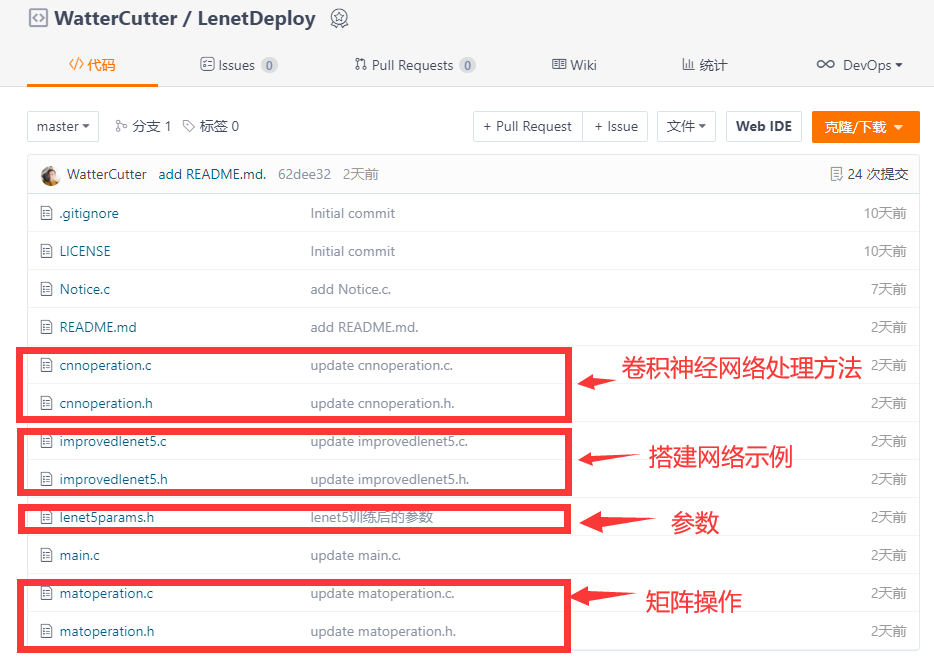The height and width of the screenshot is (662, 934).
Task: Open the LenetDeploy repository link
Action: (256, 18)
